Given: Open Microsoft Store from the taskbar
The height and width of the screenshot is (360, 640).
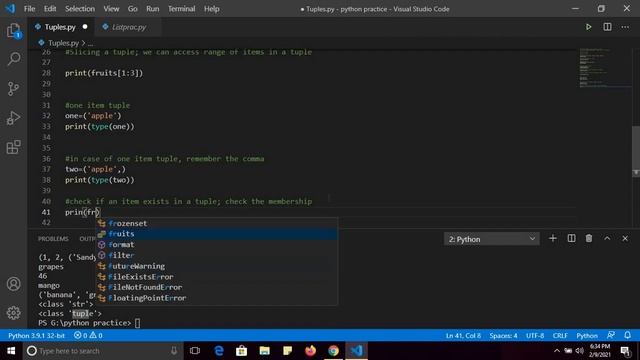Looking at the screenshot, I should point(242,351).
